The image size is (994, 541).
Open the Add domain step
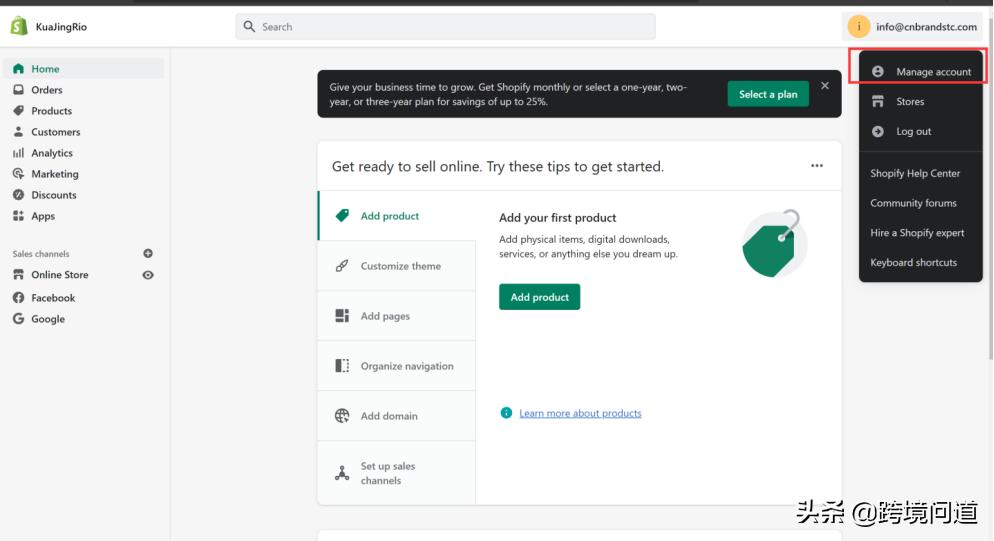tap(389, 416)
